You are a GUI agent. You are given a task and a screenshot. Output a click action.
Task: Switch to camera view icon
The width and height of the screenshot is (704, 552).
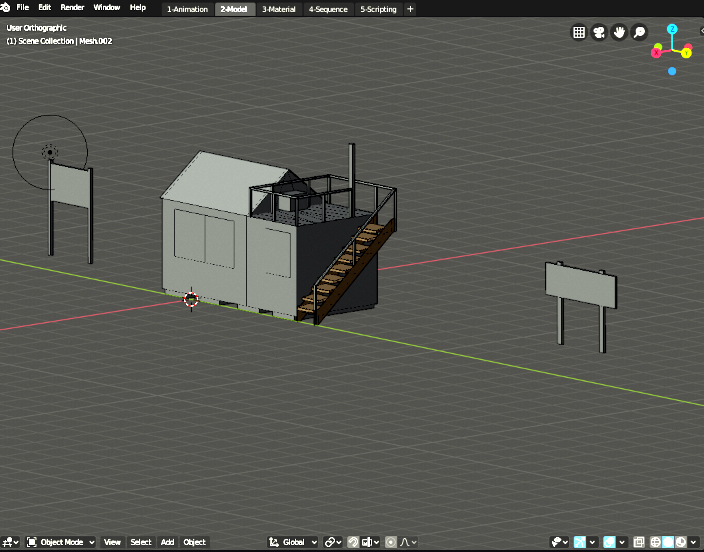point(599,32)
